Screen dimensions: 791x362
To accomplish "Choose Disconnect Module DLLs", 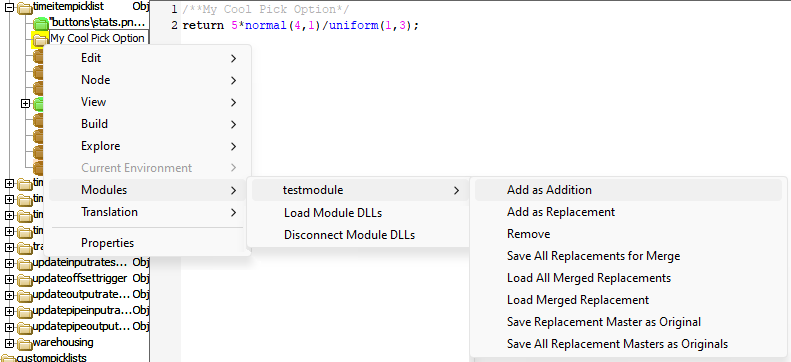I will (360, 235).
